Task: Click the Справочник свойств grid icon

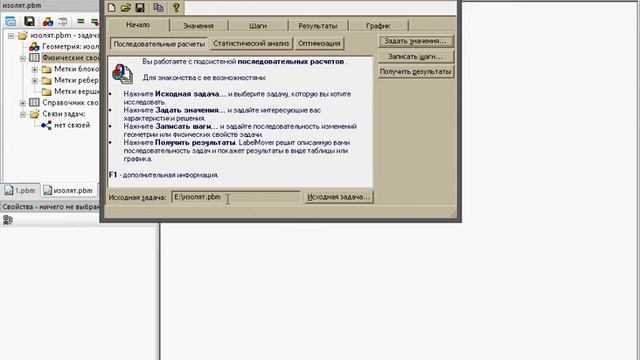Action: click(x=34, y=102)
